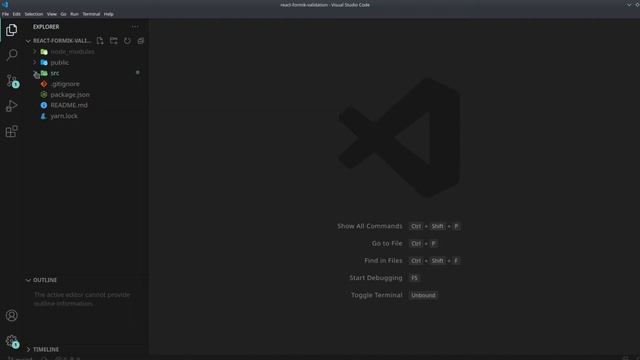Click the Unbound keybinding badge
The width and height of the screenshot is (640, 360).
coord(423,295)
